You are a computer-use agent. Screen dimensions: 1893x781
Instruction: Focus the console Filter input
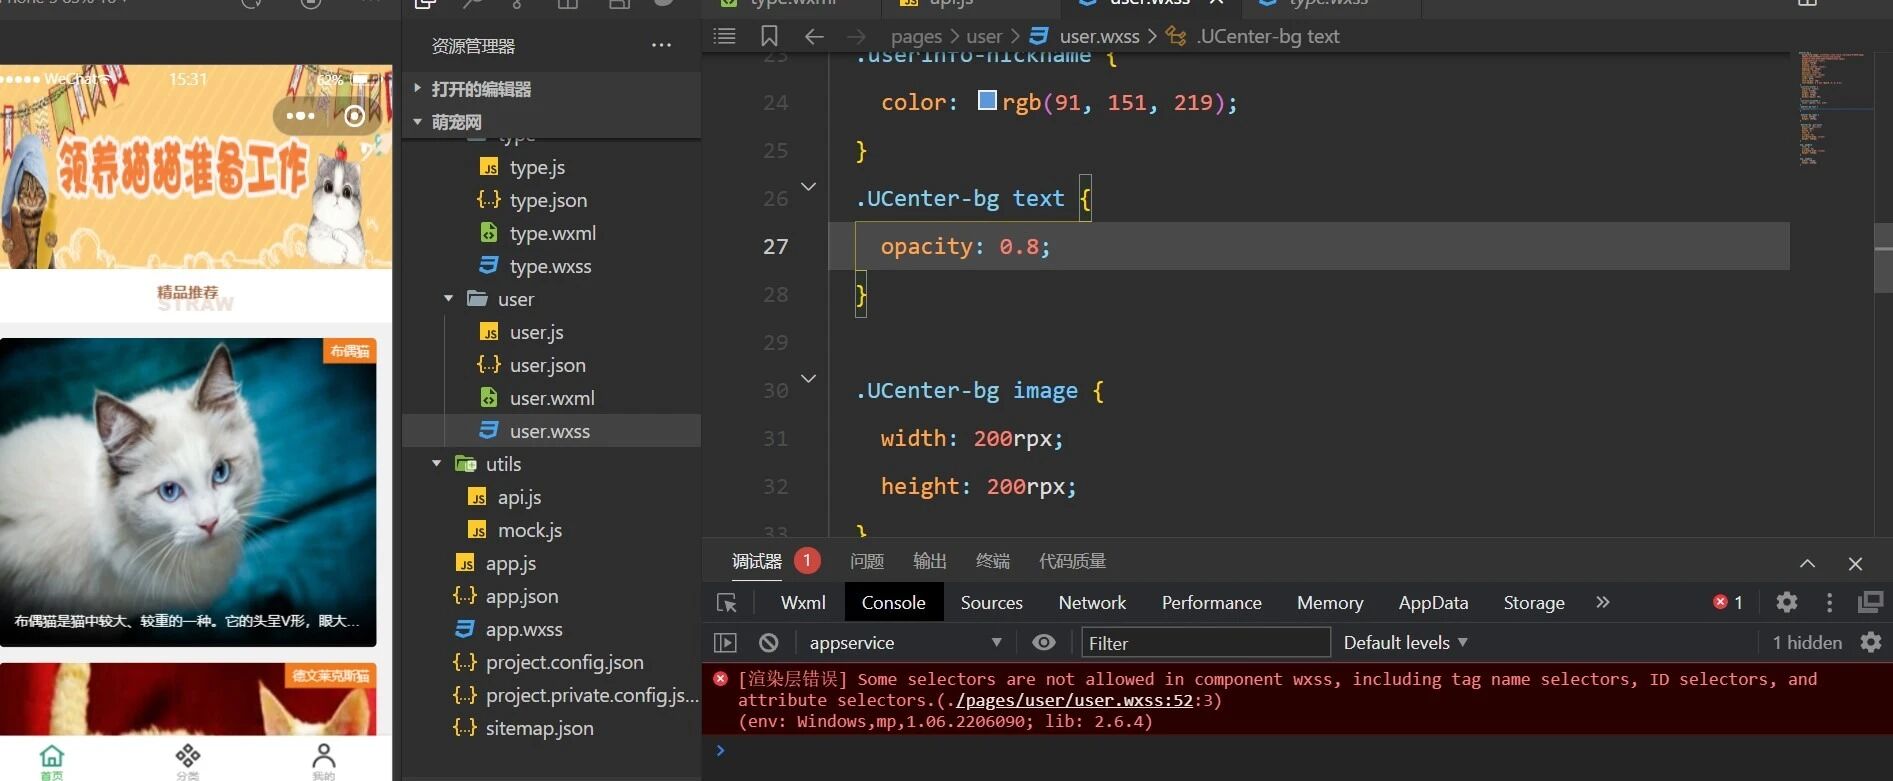point(1206,642)
